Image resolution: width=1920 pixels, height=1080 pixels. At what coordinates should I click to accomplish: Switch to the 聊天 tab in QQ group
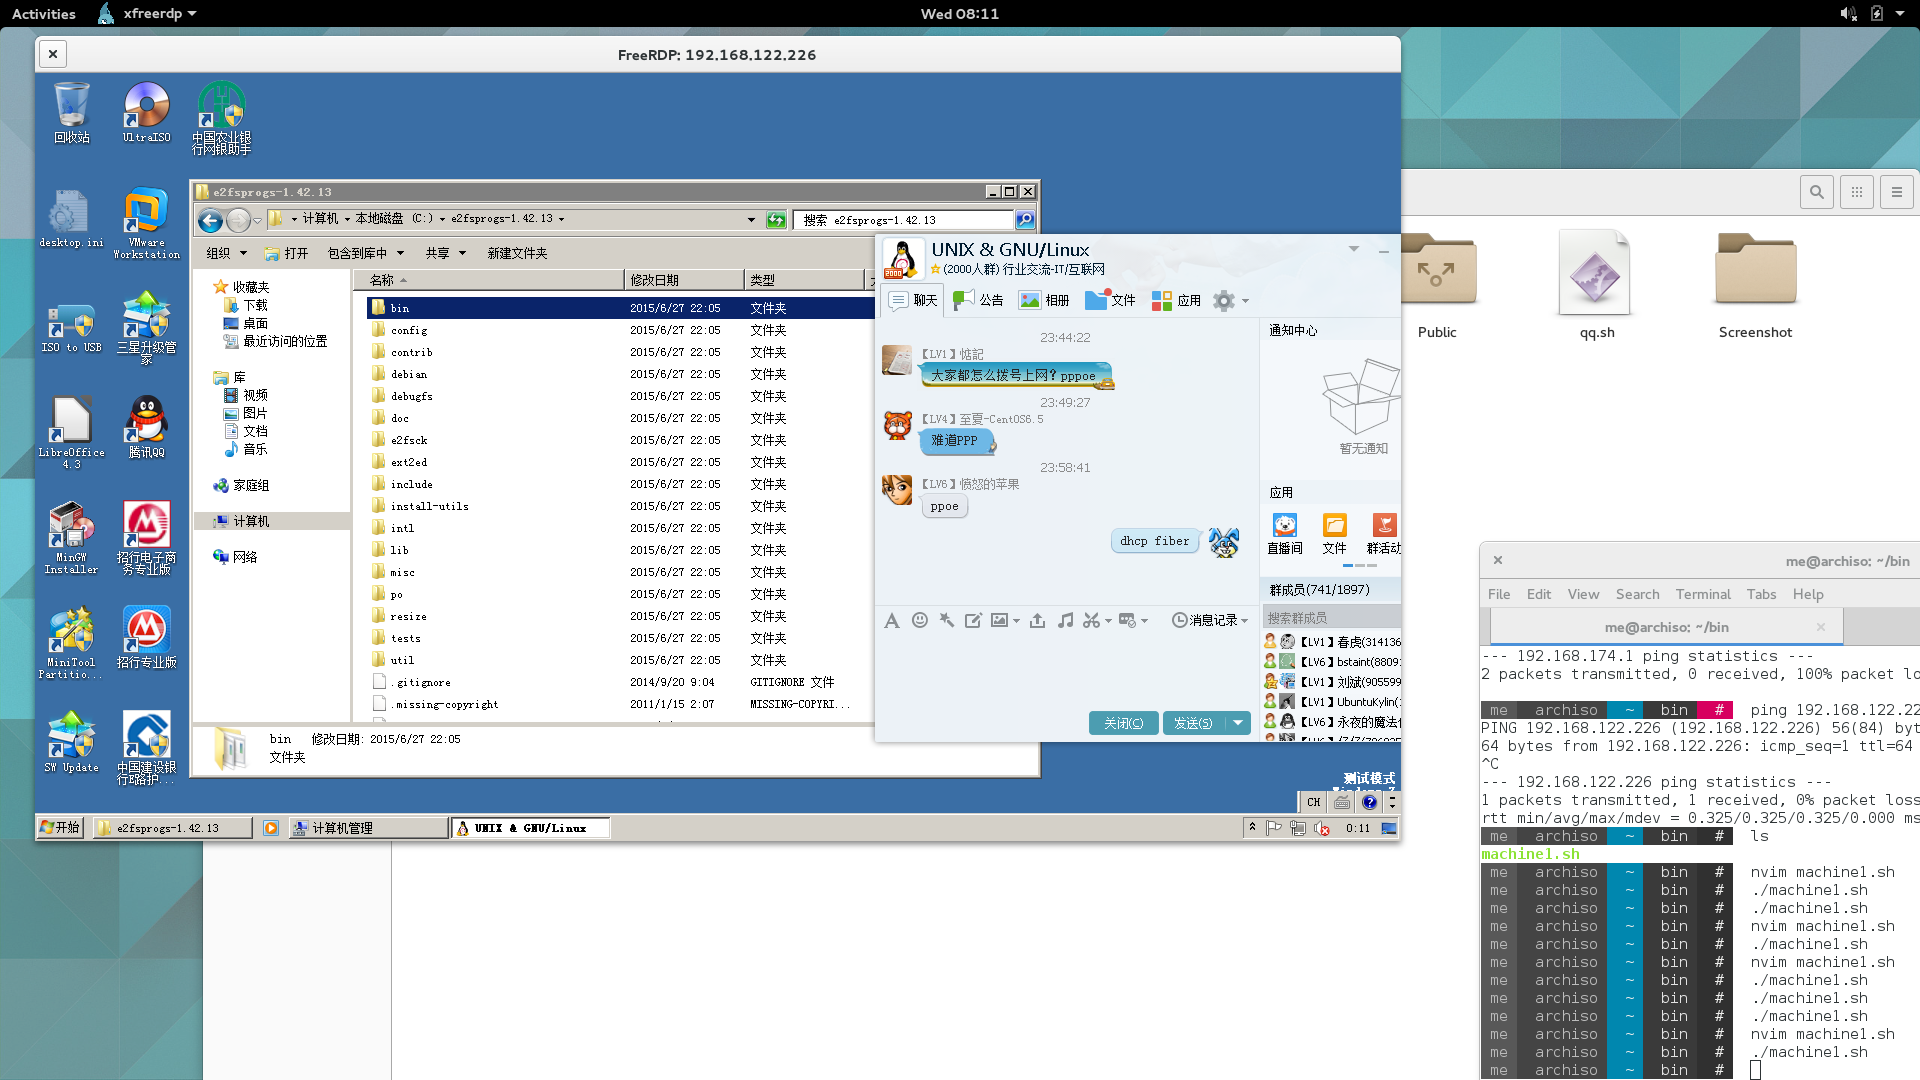pos(913,300)
